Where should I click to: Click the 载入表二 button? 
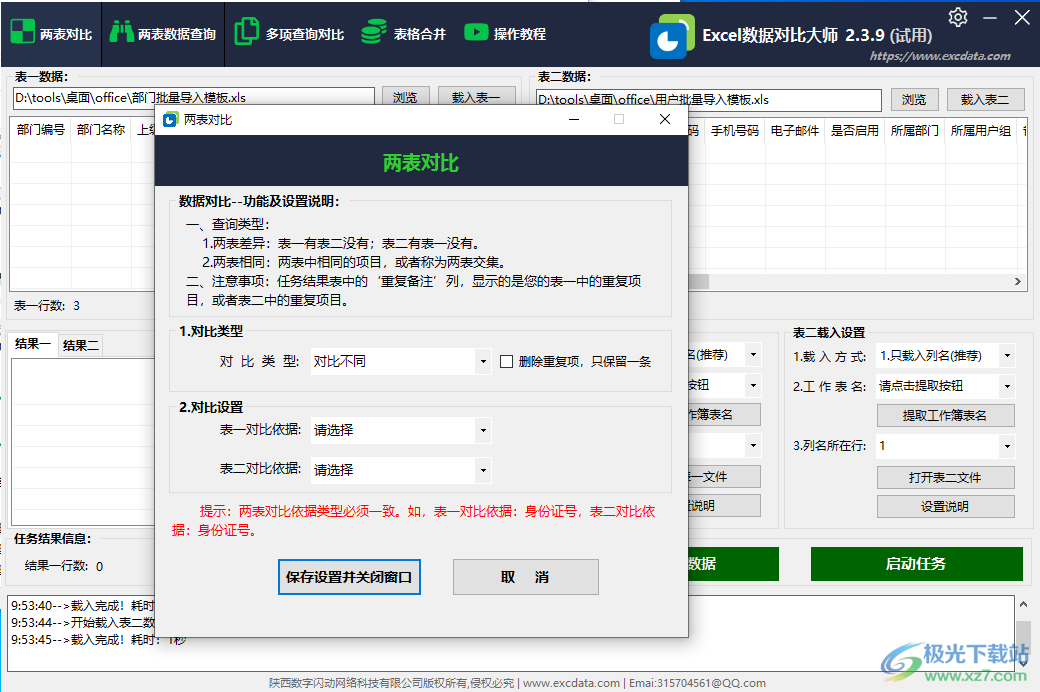(985, 100)
